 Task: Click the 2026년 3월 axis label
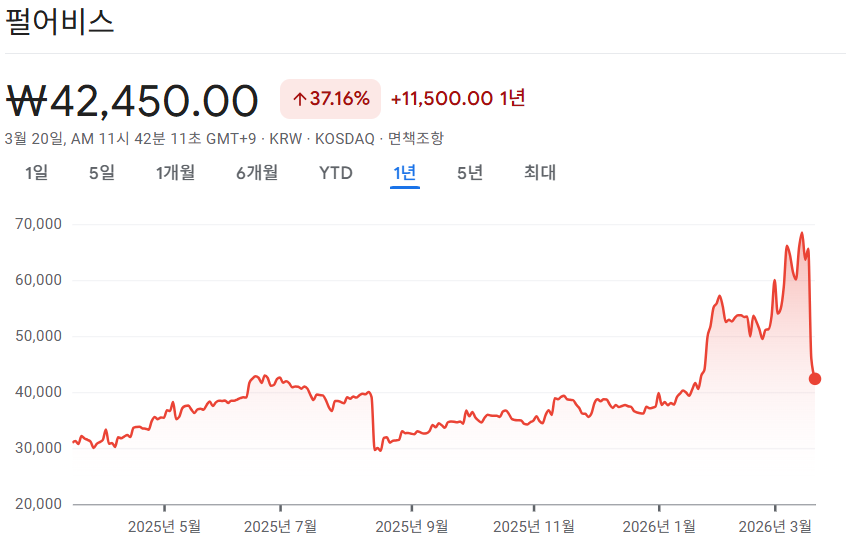tap(775, 526)
